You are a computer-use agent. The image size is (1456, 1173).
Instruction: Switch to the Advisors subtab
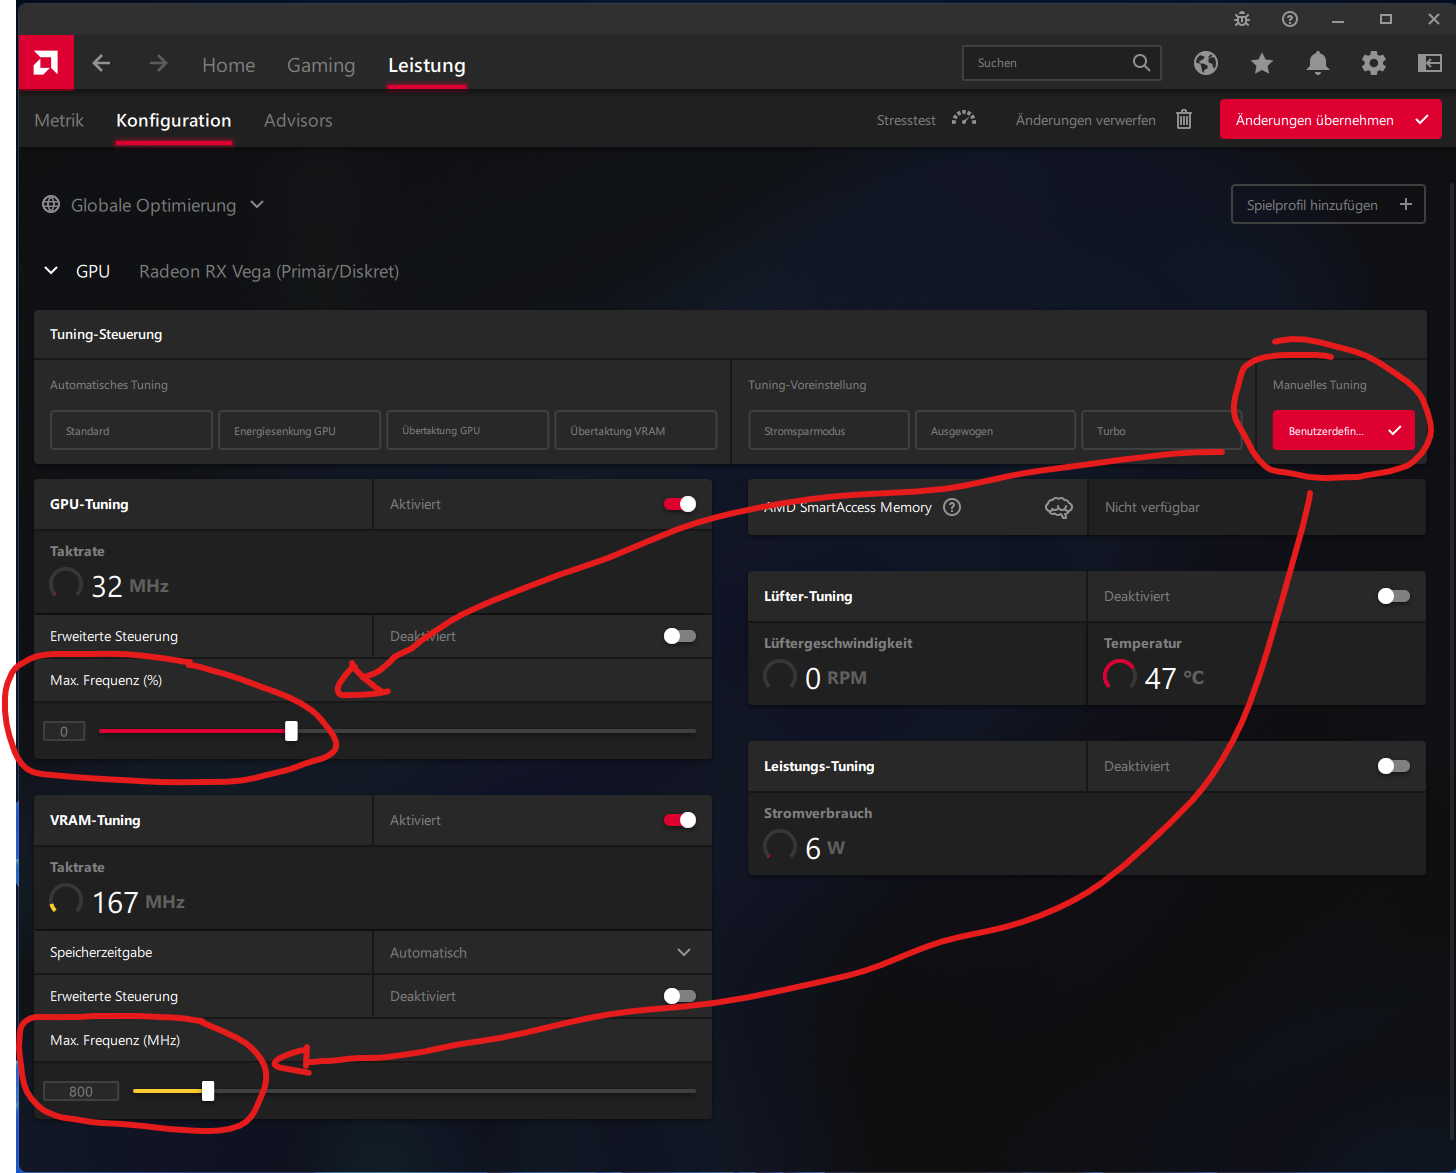298,120
